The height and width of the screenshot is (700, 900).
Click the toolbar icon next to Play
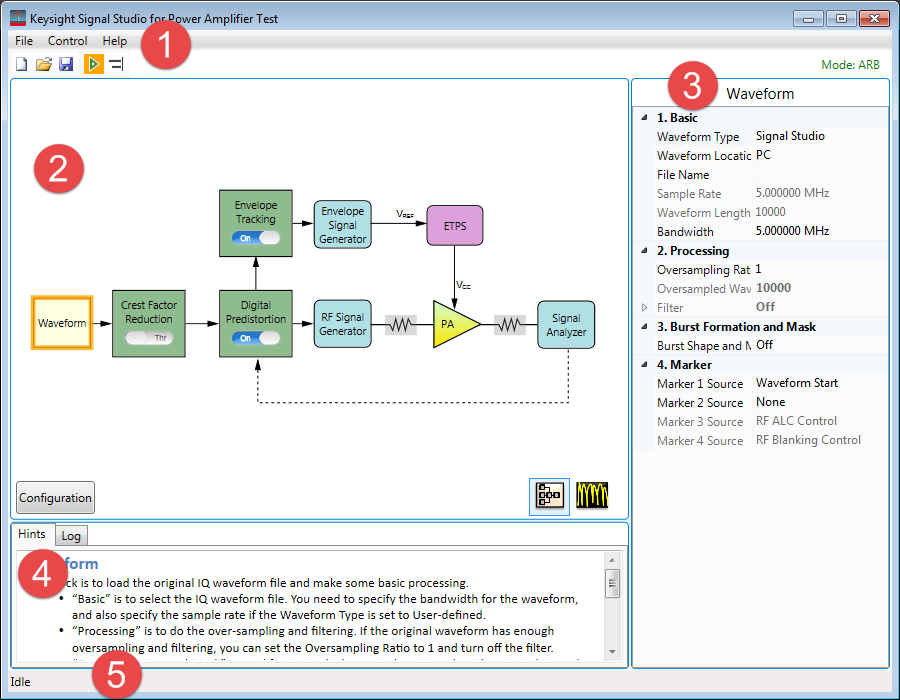pos(117,64)
